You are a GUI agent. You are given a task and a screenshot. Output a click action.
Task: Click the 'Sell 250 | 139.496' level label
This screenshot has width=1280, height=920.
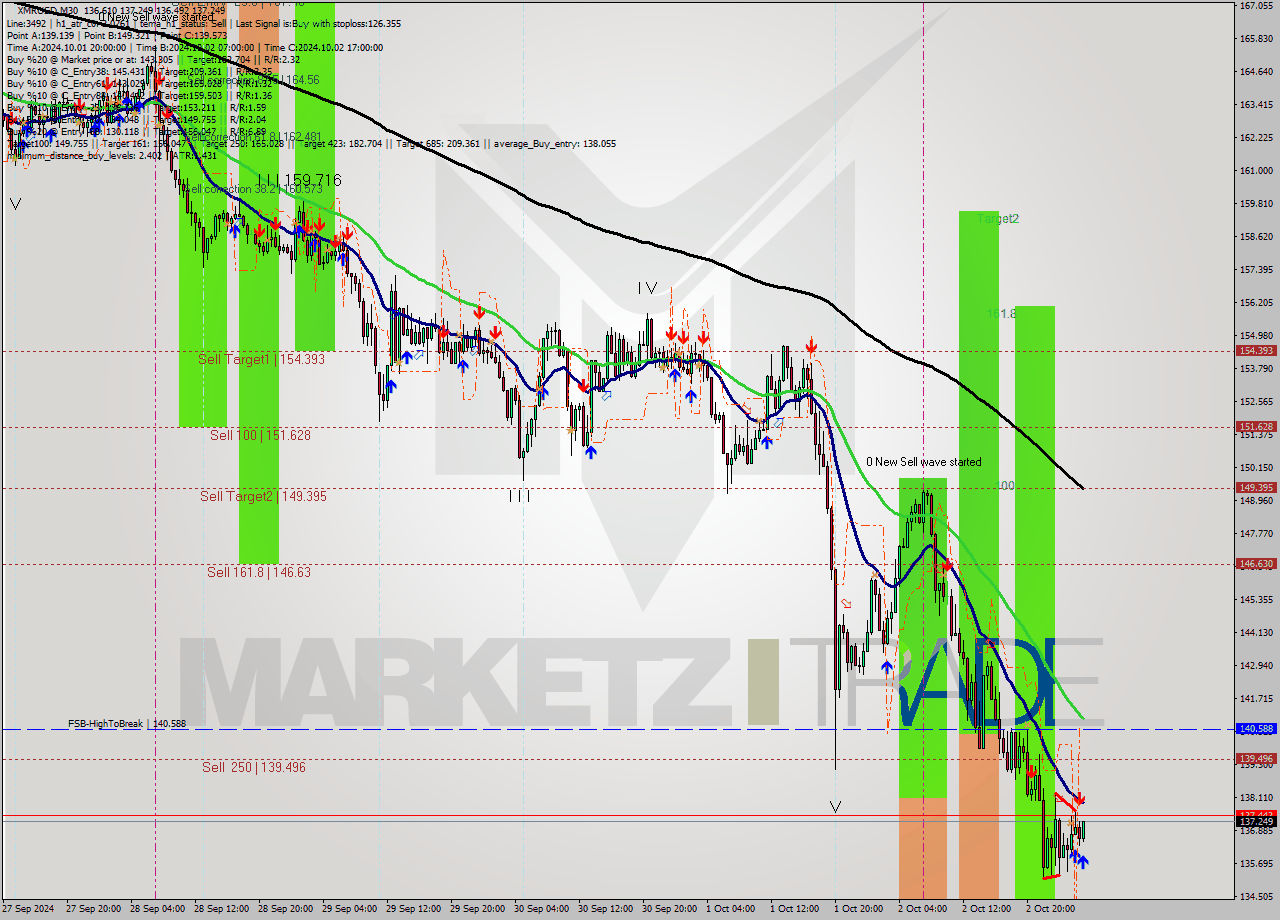254,767
